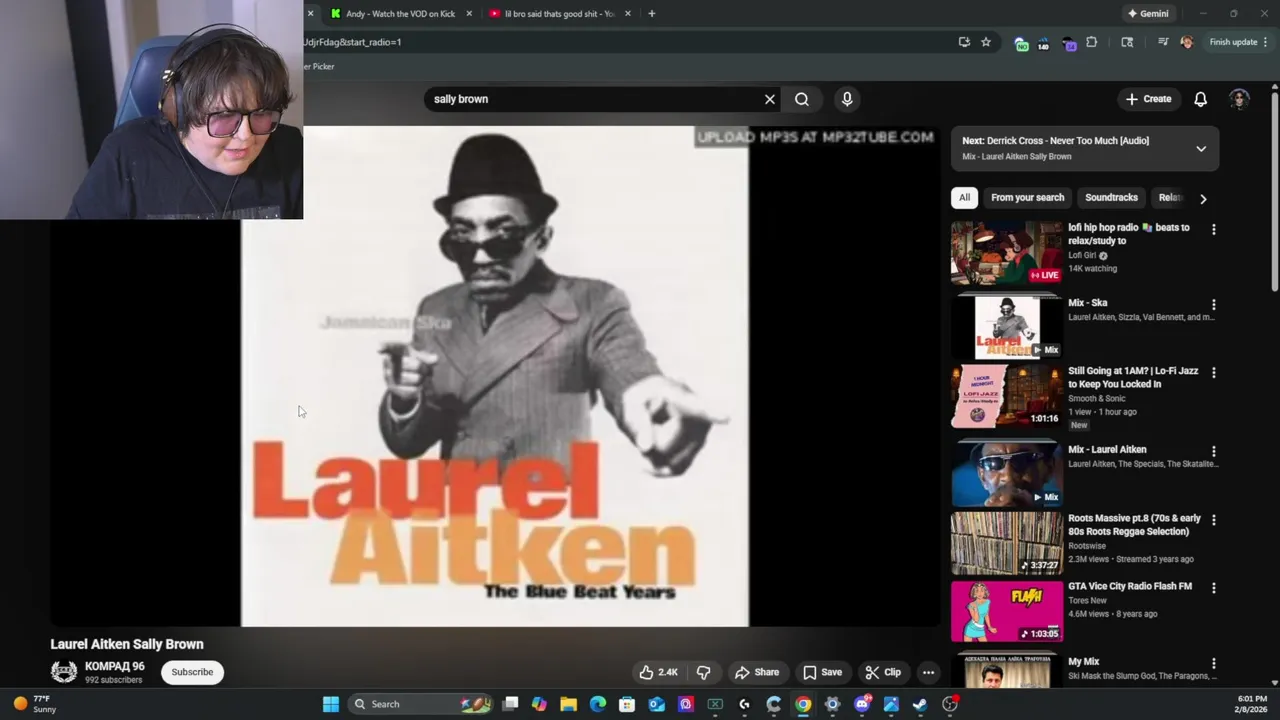Close the lil bro said YouTube tab
This screenshot has height=720, width=1280.
[x=628, y=14]
